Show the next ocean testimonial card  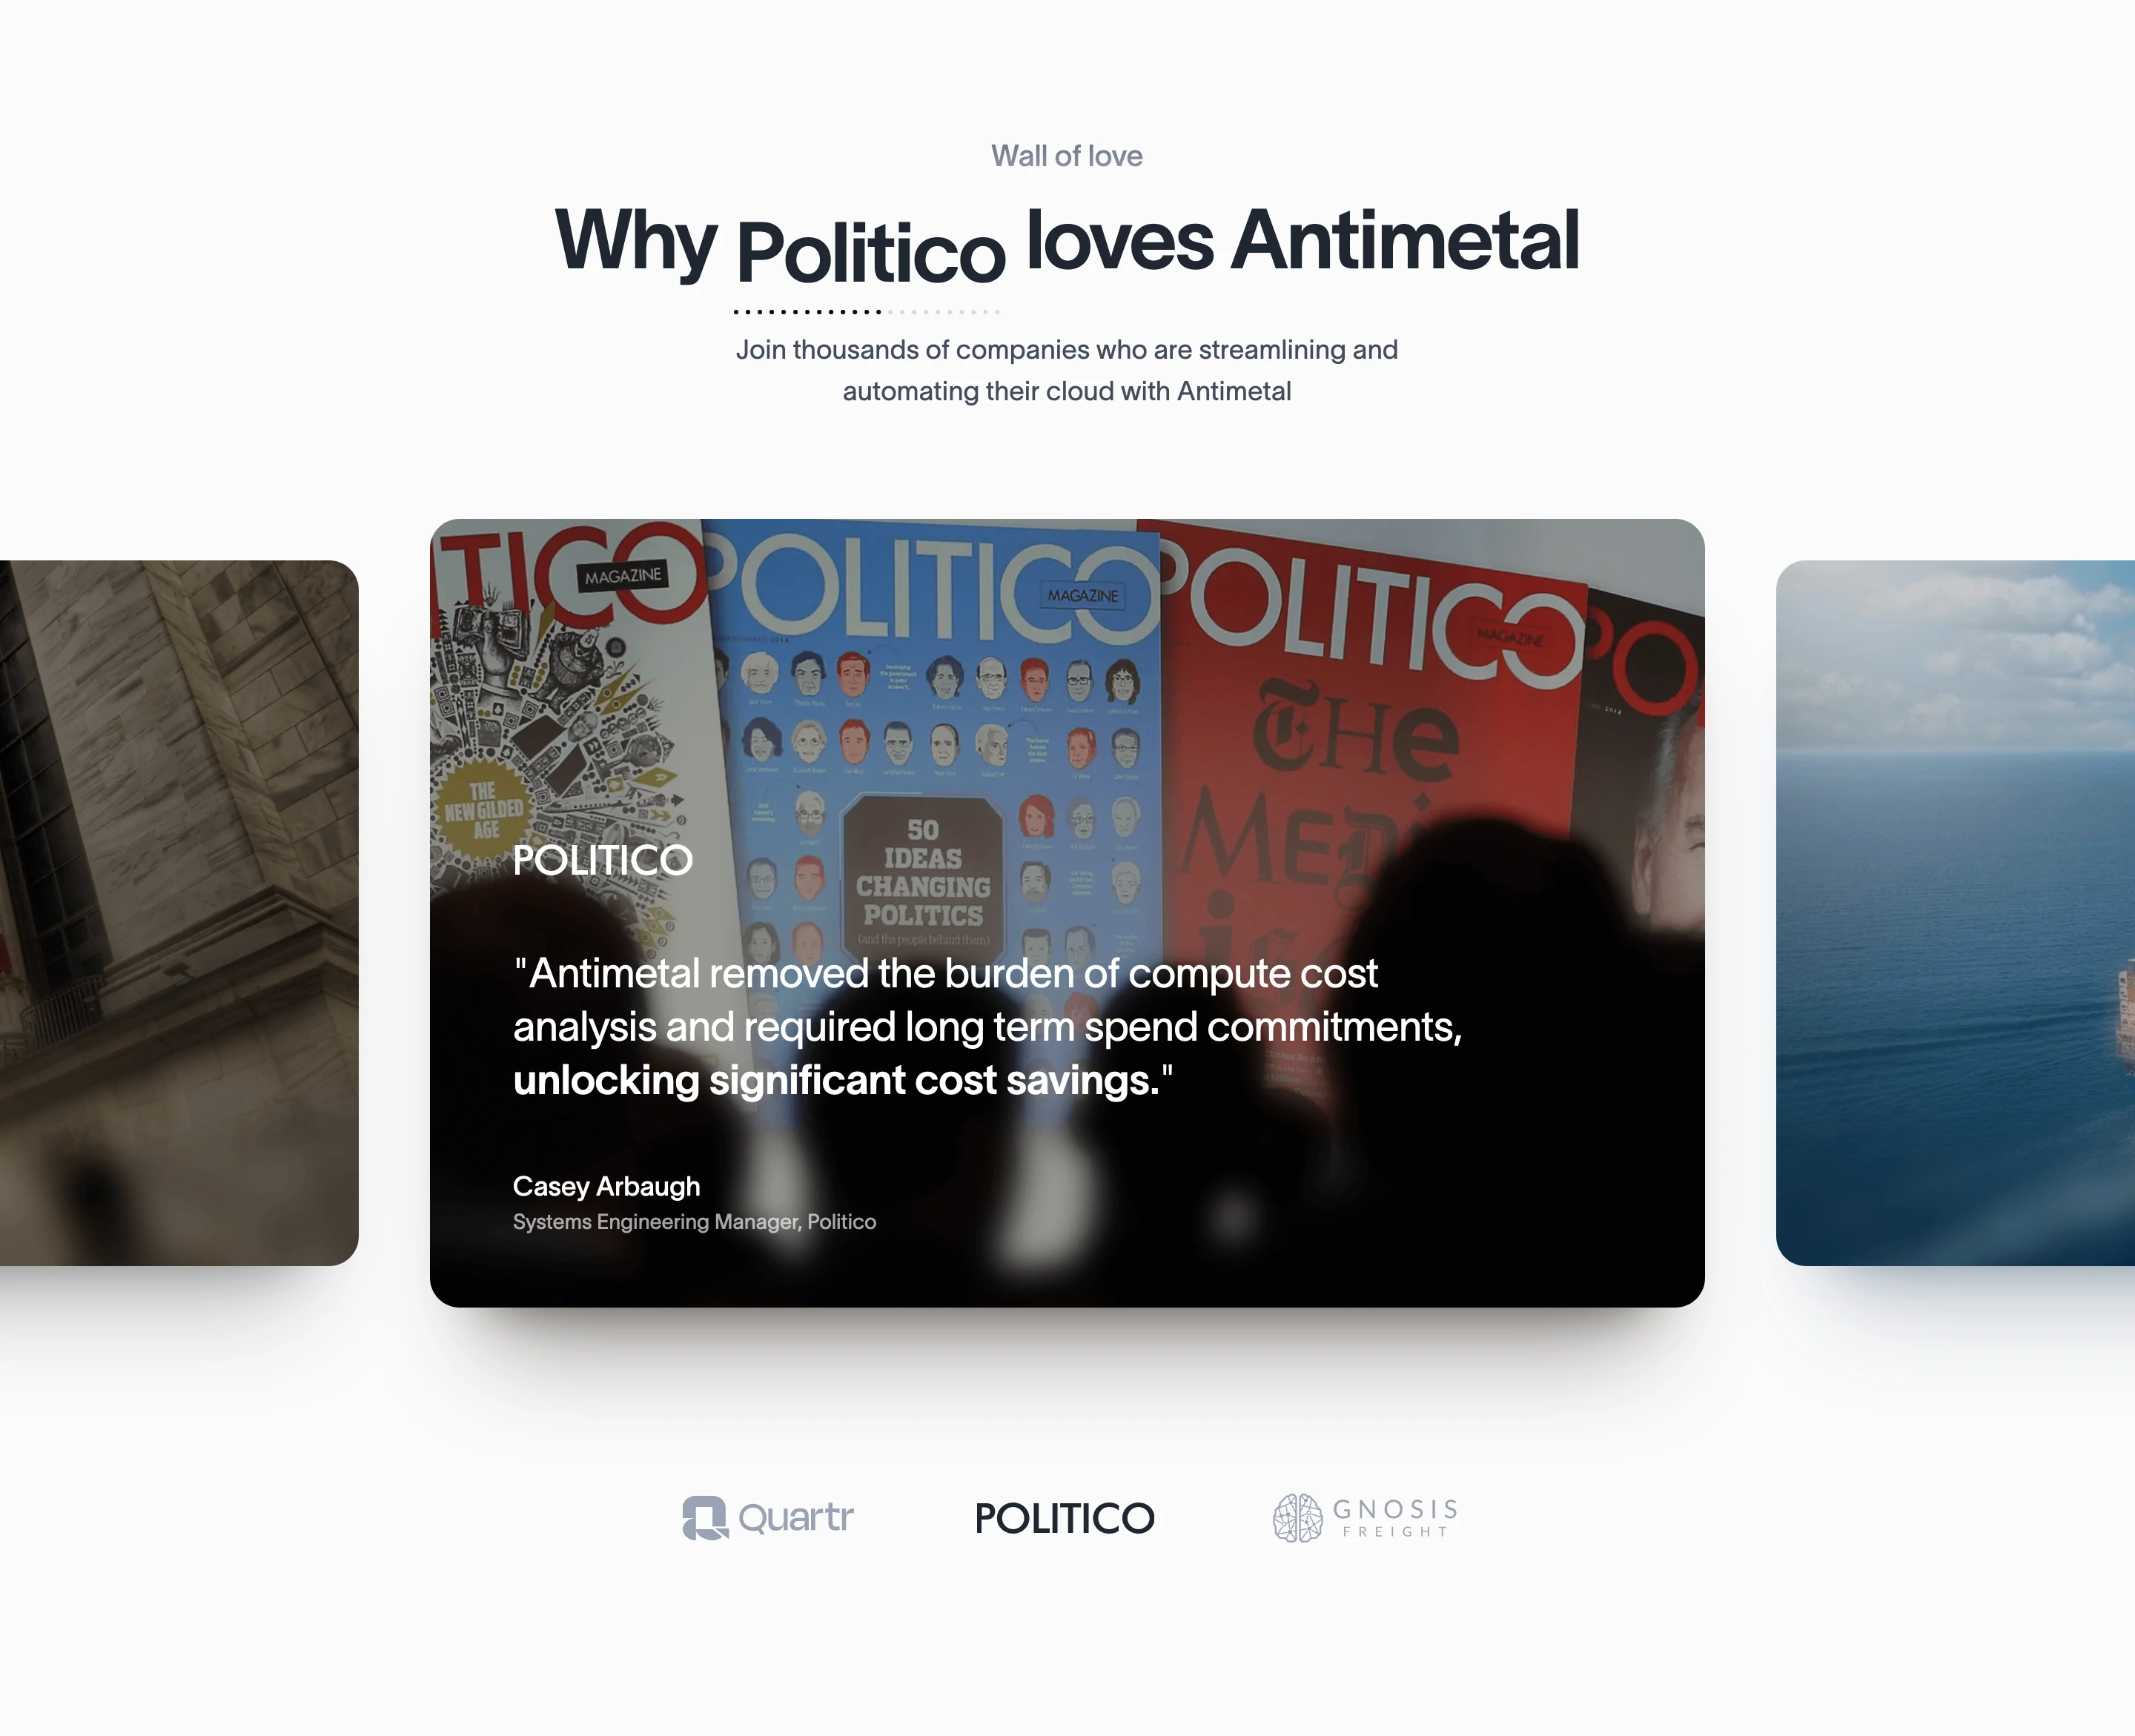[x=1955, y=913]
